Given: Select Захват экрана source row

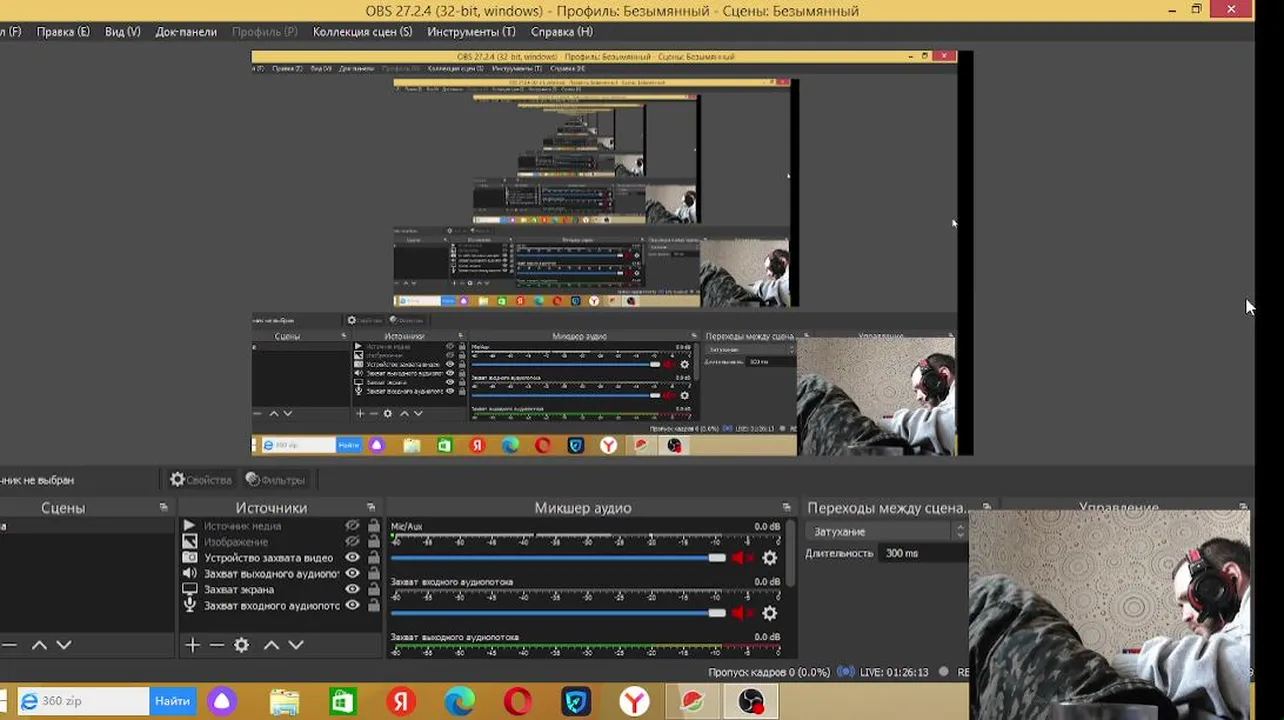Looking at the screenshot, I should coord(239,590).
